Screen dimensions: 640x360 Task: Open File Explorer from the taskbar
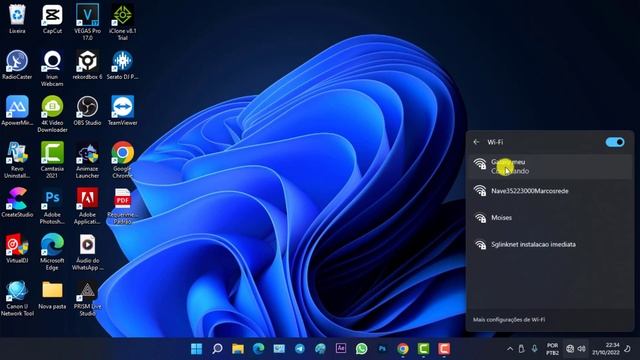point(238,349)
